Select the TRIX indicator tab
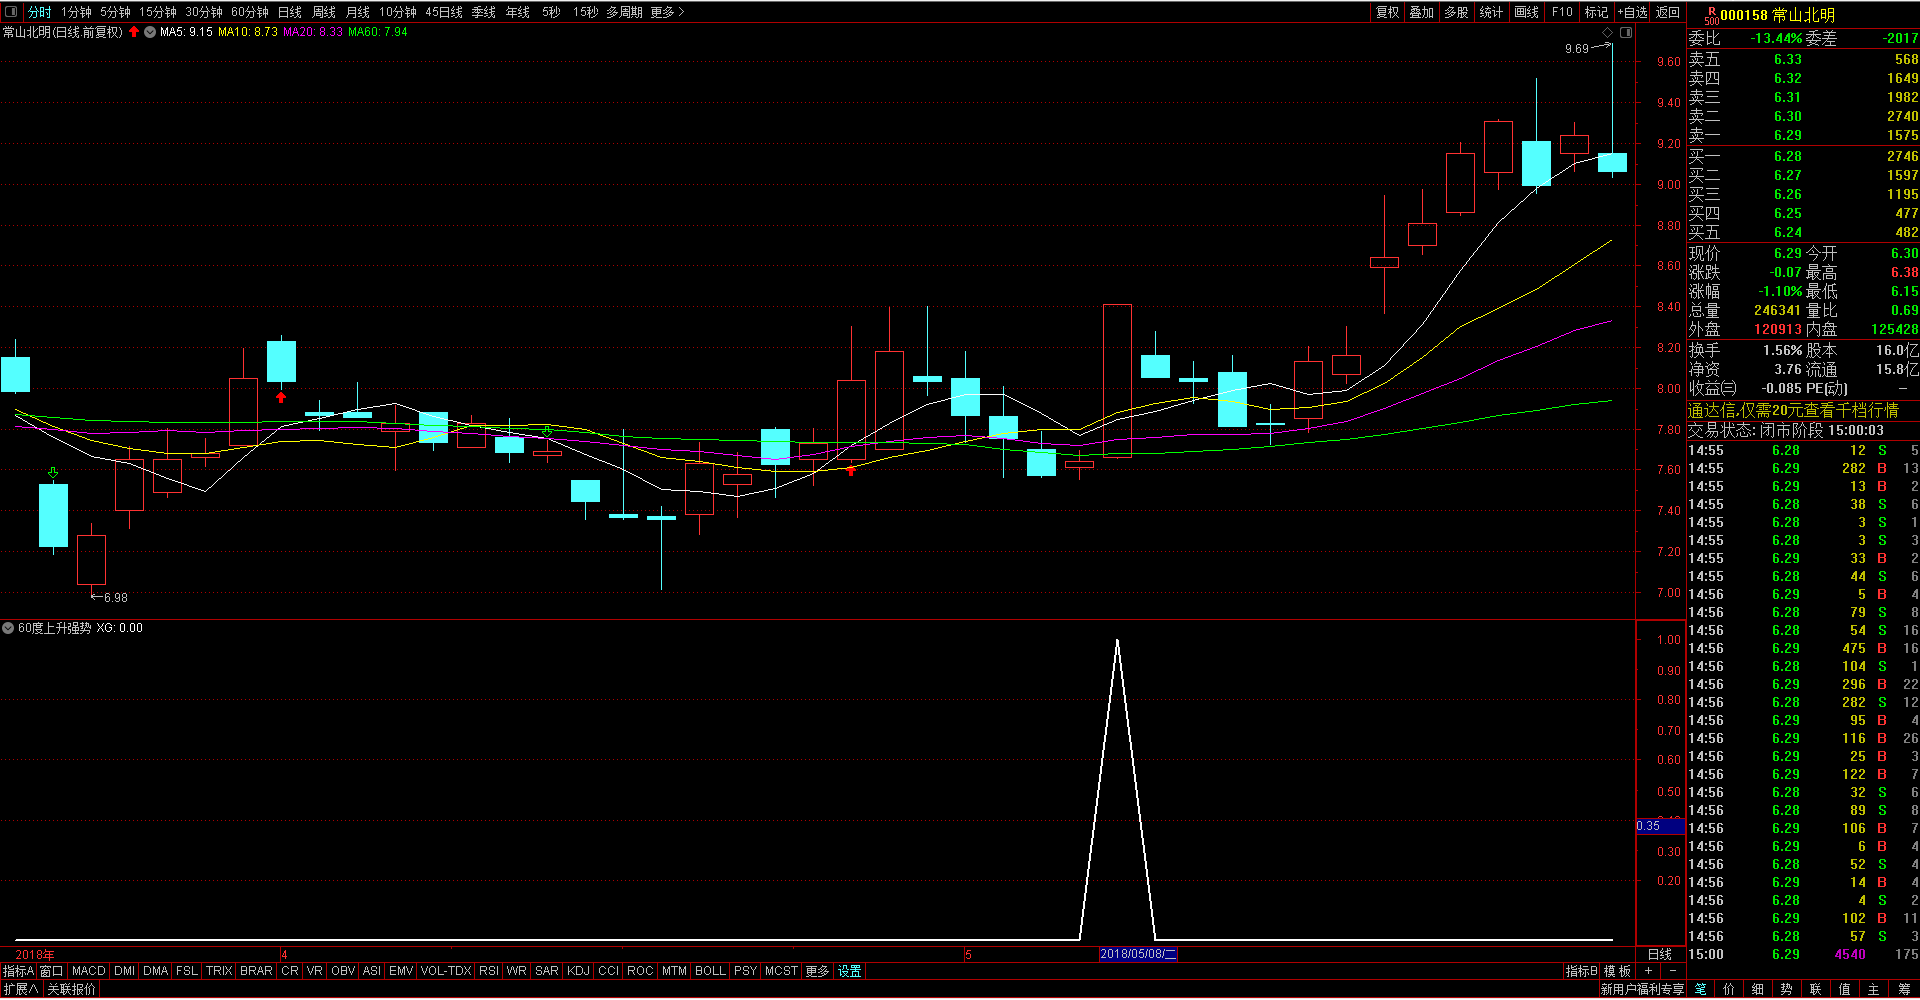Image resolution: width=1920 pixels, height=1000 pixels. (x=219, y=971)
